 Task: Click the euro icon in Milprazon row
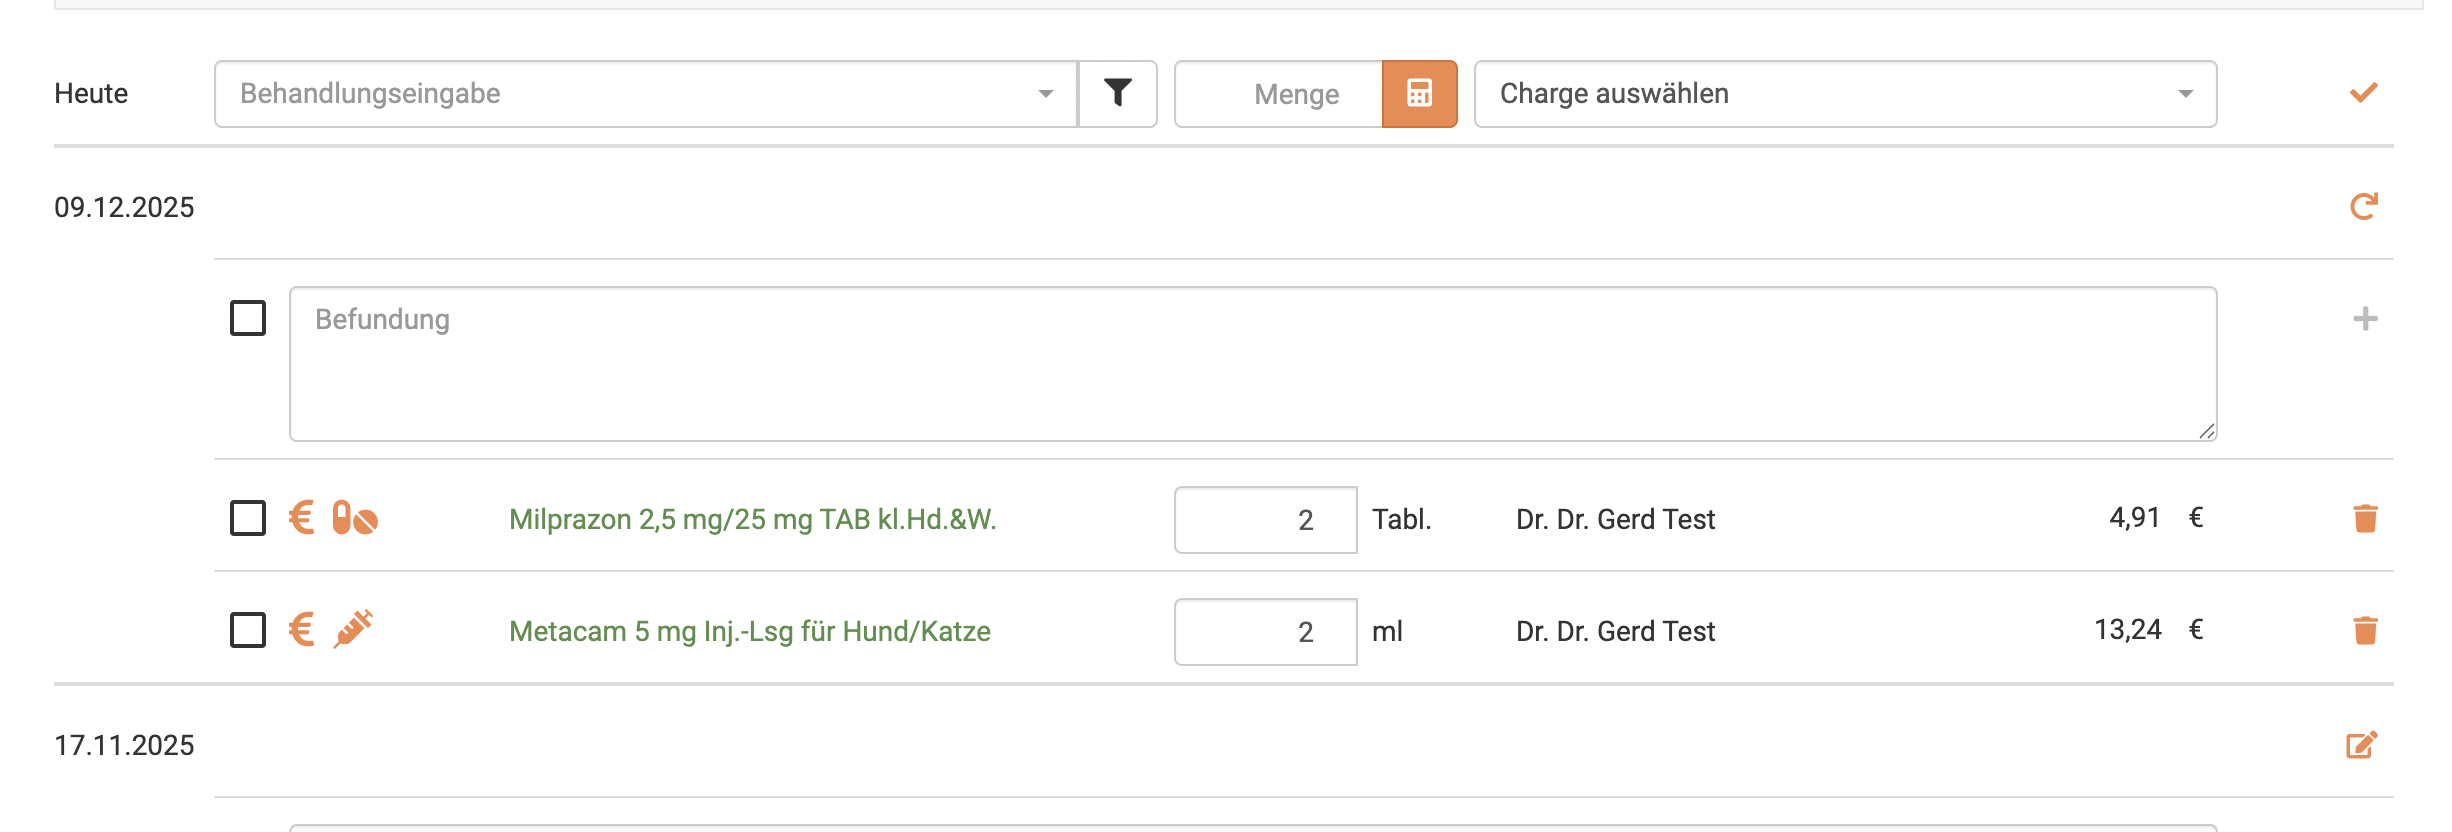(301, 518)
